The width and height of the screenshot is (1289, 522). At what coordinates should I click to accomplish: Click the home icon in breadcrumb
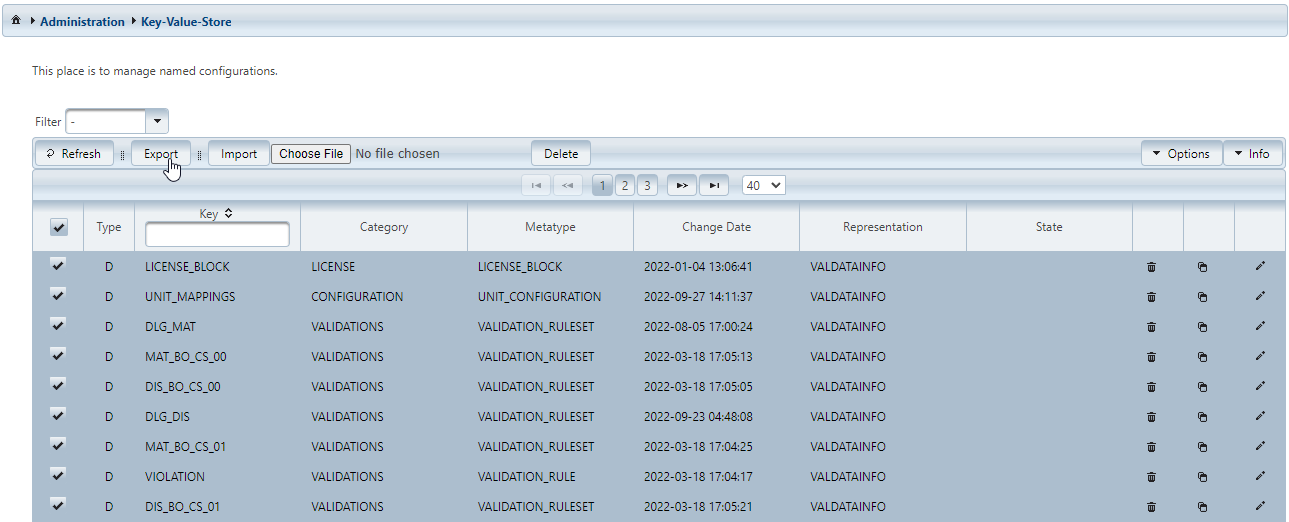pos(16,21)
